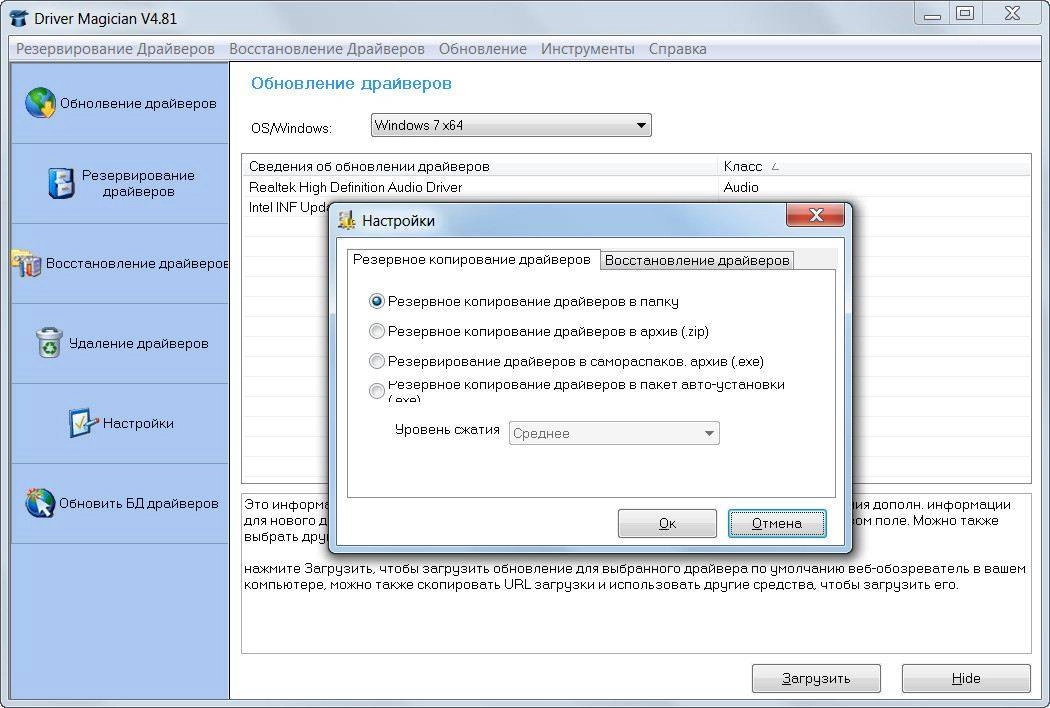Close the Настройки dialog
Screen dimensions: 1050x708
point(815,215)
